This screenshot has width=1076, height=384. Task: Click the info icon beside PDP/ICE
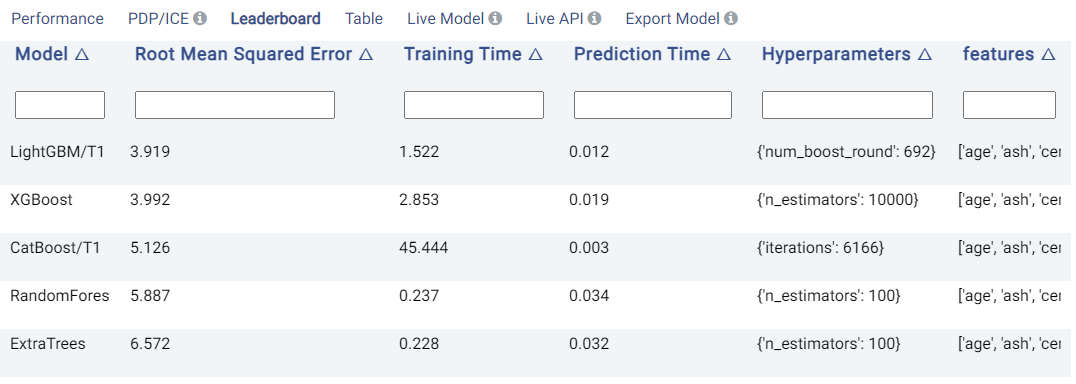point(200,19)
